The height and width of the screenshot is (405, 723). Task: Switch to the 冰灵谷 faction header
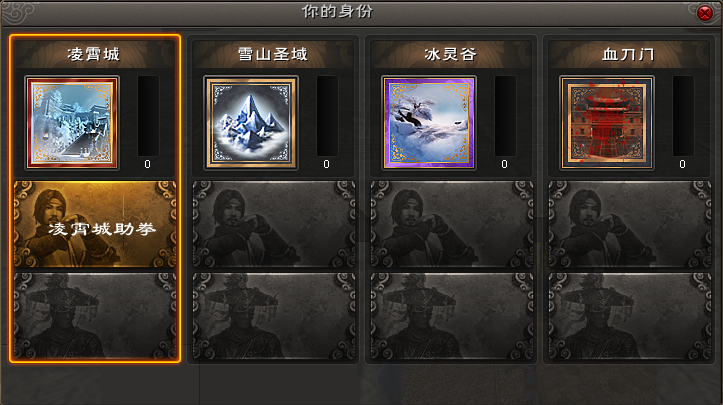pyautogui.click(x=451, y=54)
